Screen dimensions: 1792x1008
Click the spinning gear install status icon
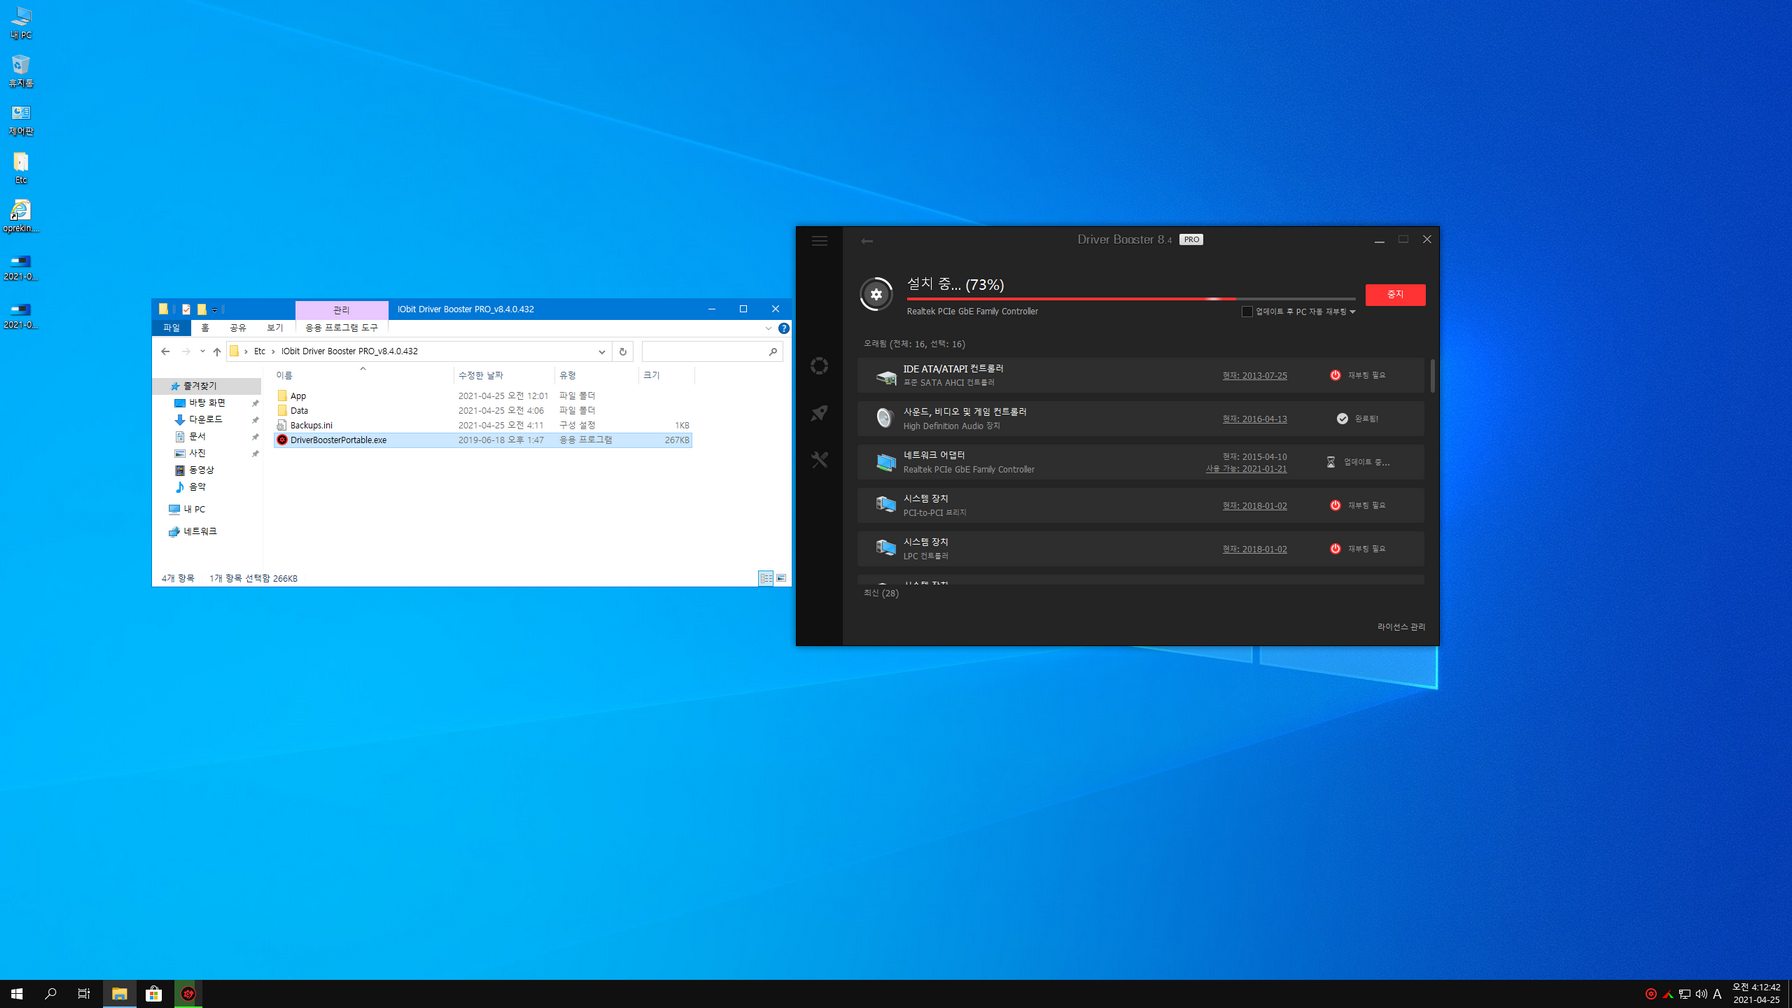[876, 294]
